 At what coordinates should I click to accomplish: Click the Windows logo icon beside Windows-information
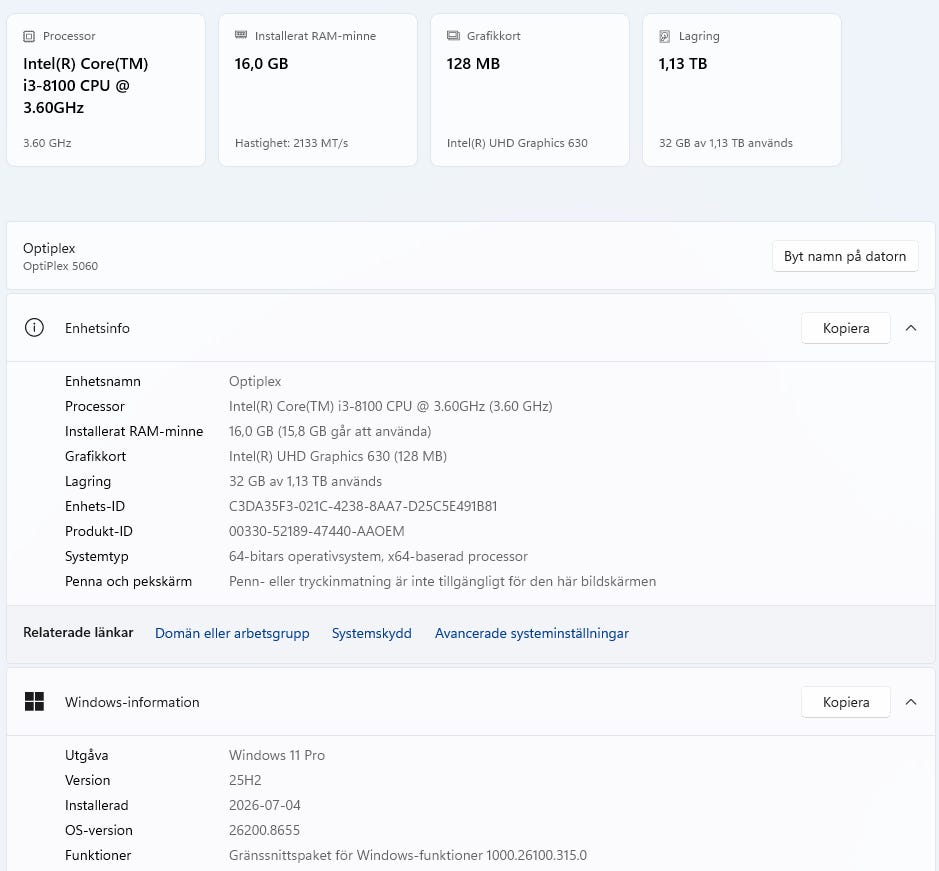34,701
